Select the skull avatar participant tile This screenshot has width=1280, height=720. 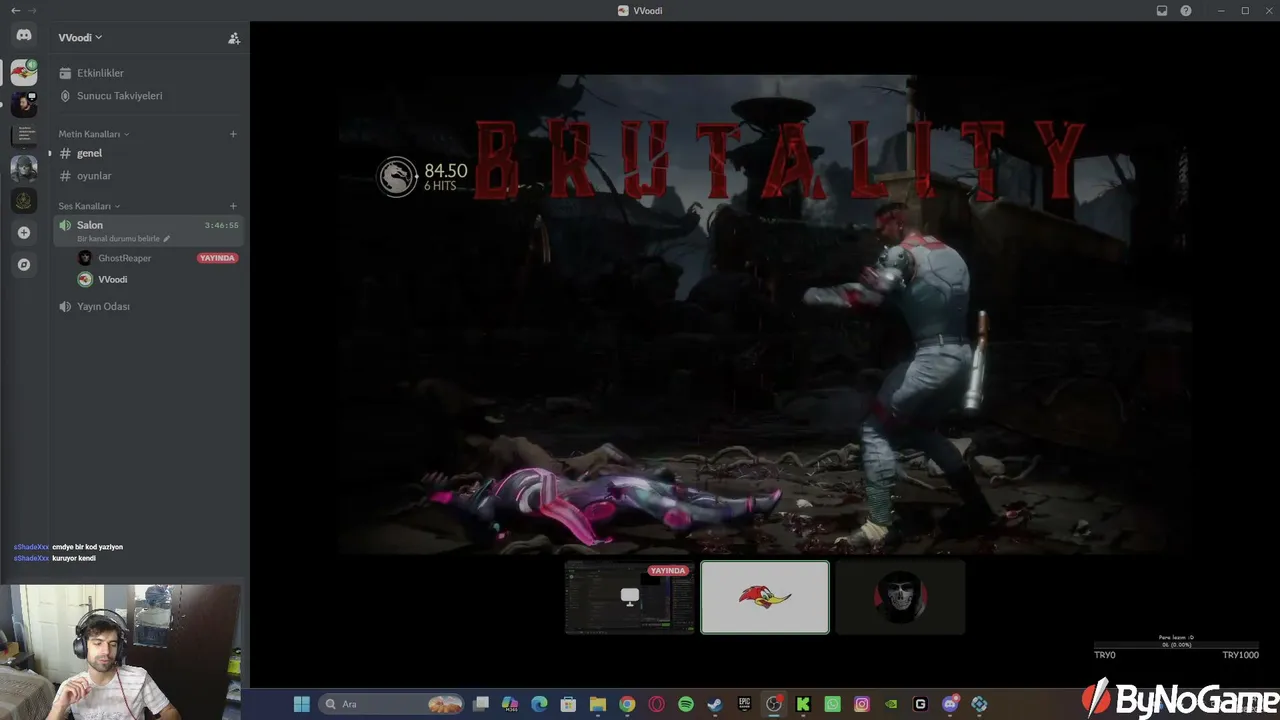(x=900, y=597)
